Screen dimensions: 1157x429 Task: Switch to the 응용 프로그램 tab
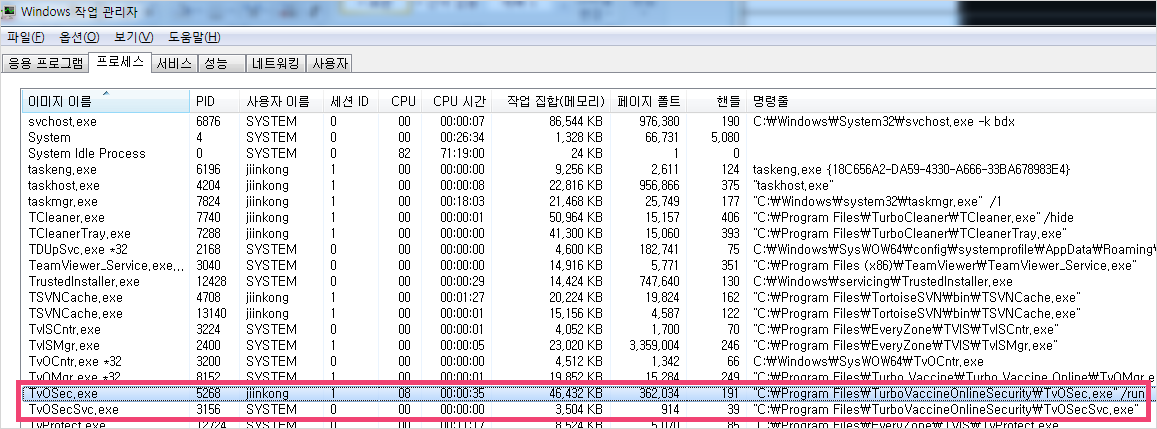tap(46, 64)
